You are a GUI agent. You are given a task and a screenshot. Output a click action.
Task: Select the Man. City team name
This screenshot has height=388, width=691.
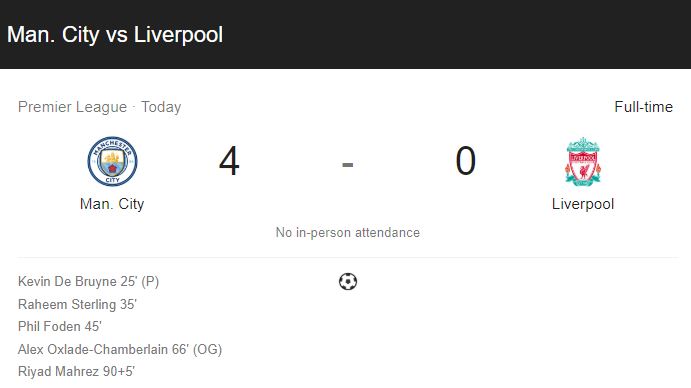tap(112, 204)
